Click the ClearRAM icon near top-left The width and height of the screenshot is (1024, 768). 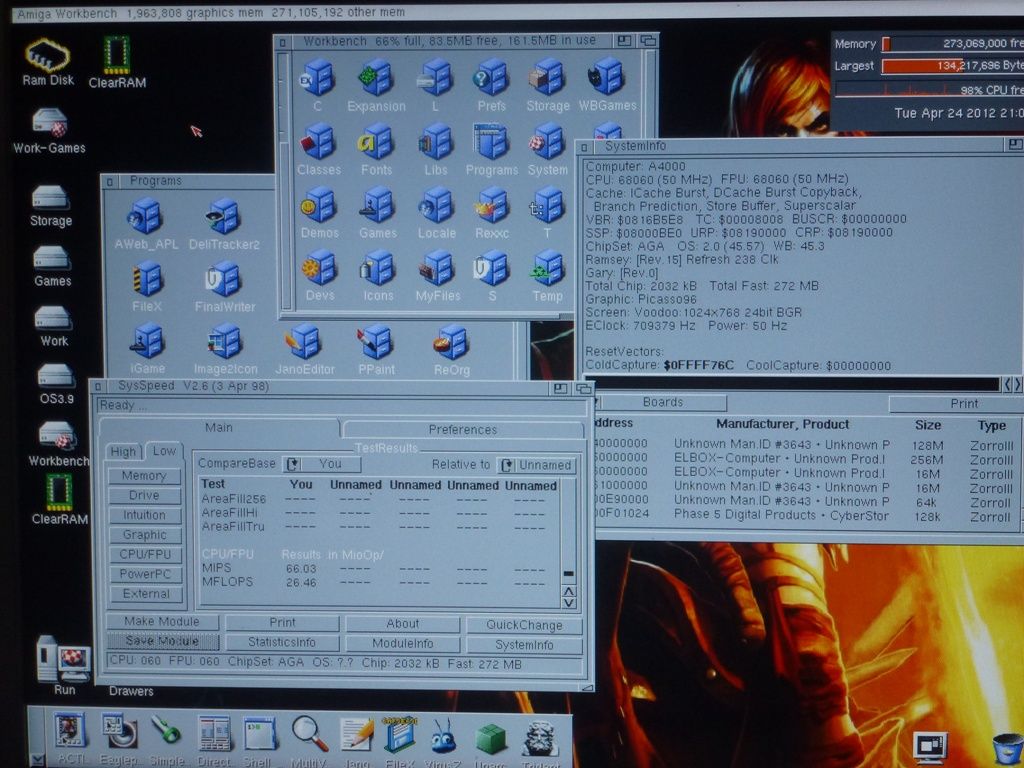coord(117,60)
